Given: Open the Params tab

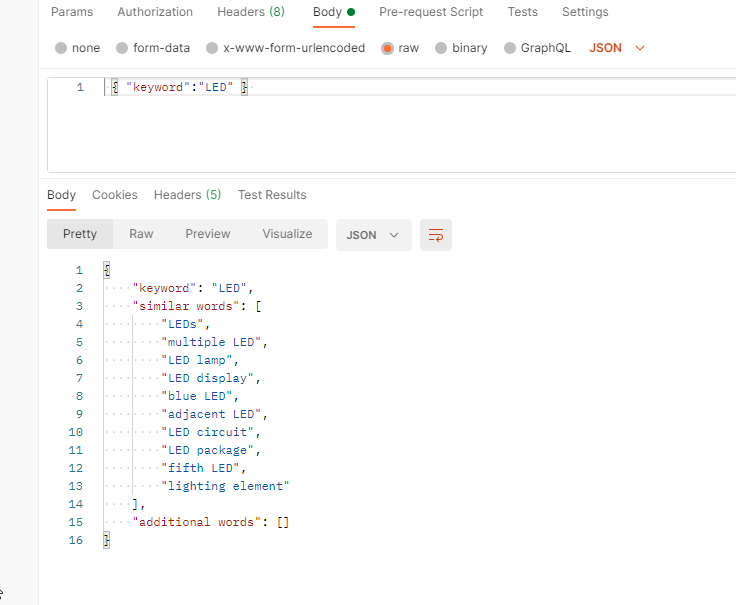Looking at the screenshot, I should (x=72, y=12).
